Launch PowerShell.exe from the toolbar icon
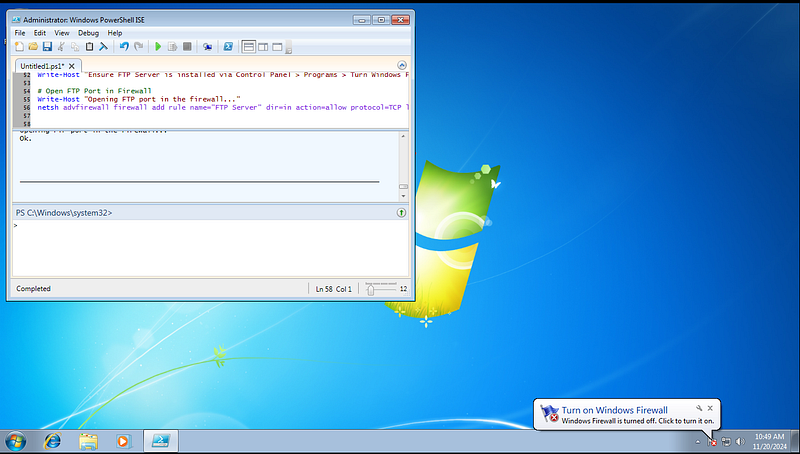 pos(228,47)
